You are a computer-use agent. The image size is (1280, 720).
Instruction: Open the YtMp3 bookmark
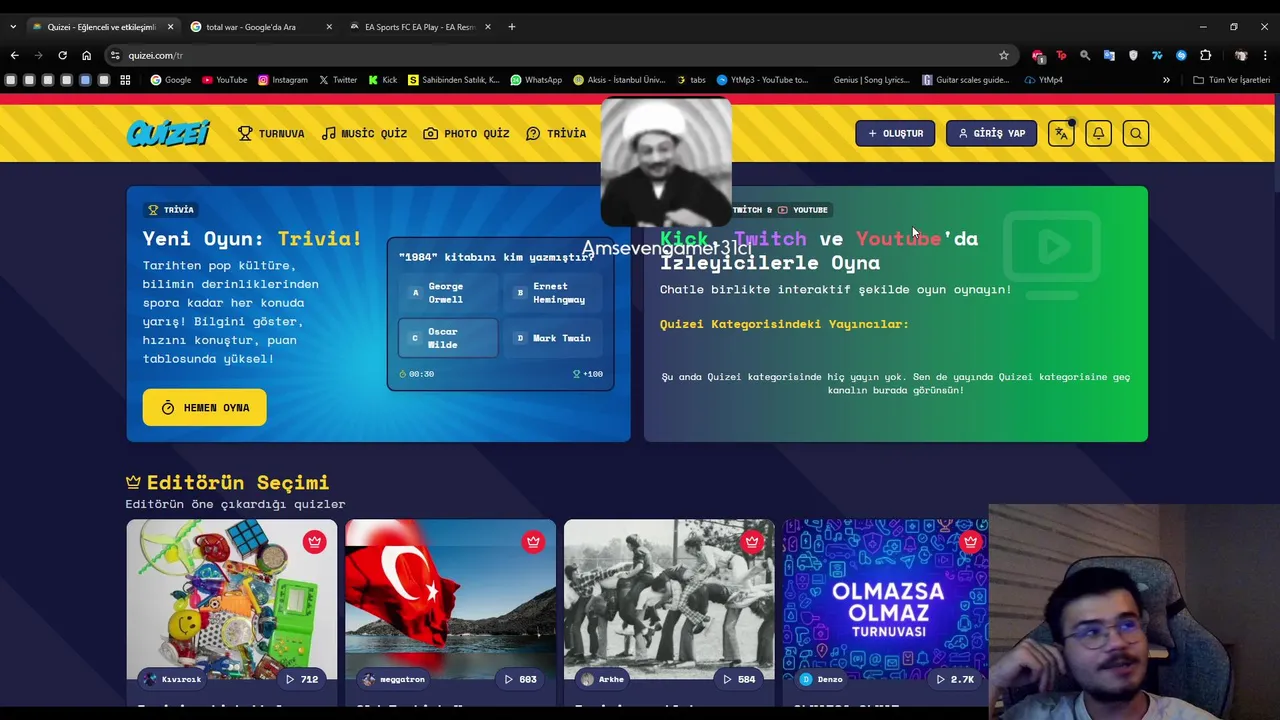click(x=763, y=80)
